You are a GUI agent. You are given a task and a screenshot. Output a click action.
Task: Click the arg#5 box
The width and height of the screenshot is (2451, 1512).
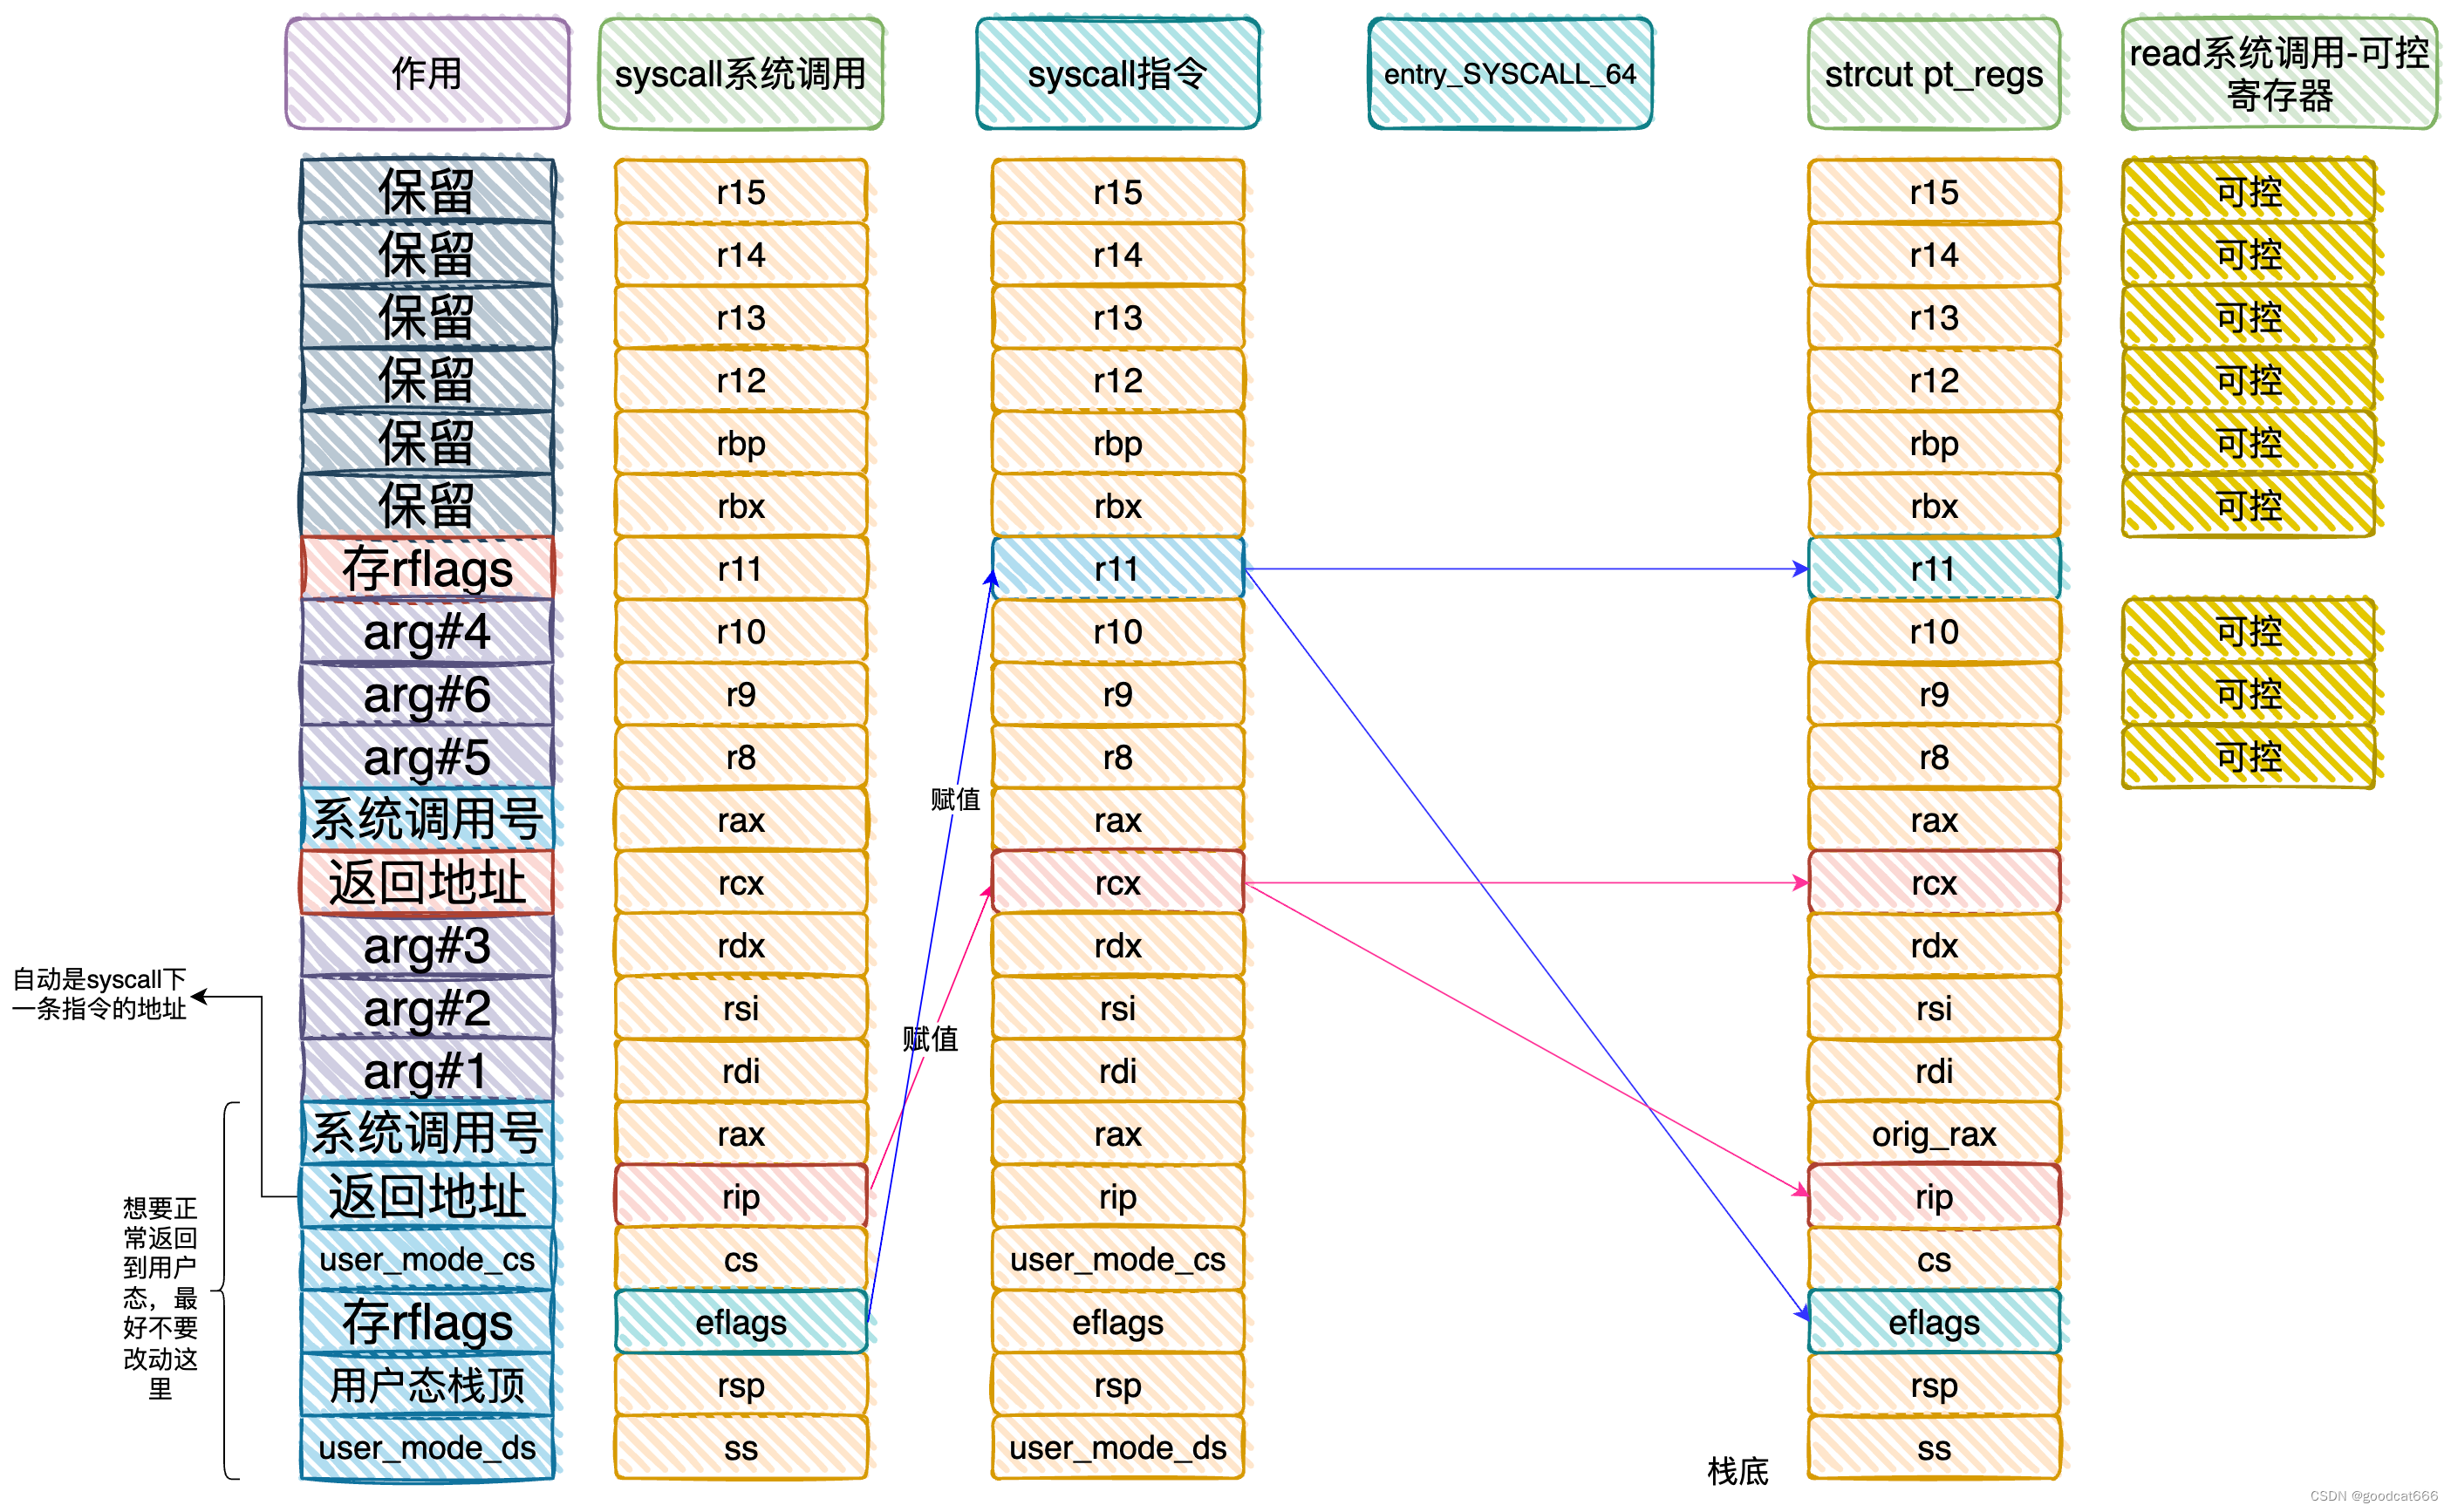(x=427, y=757)
